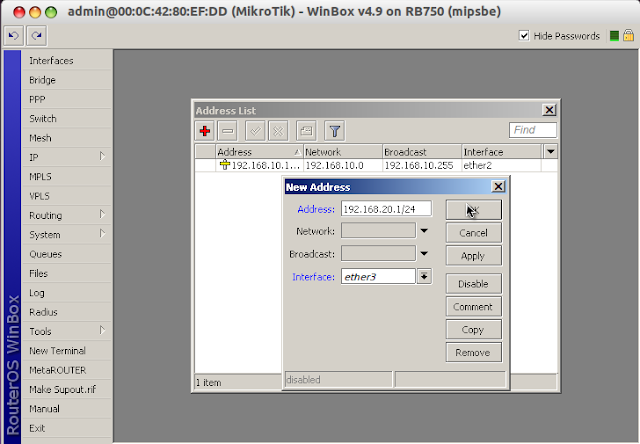Confirm with the OK button
Viewport: 640px width, 444px height.
pos(473,210)
